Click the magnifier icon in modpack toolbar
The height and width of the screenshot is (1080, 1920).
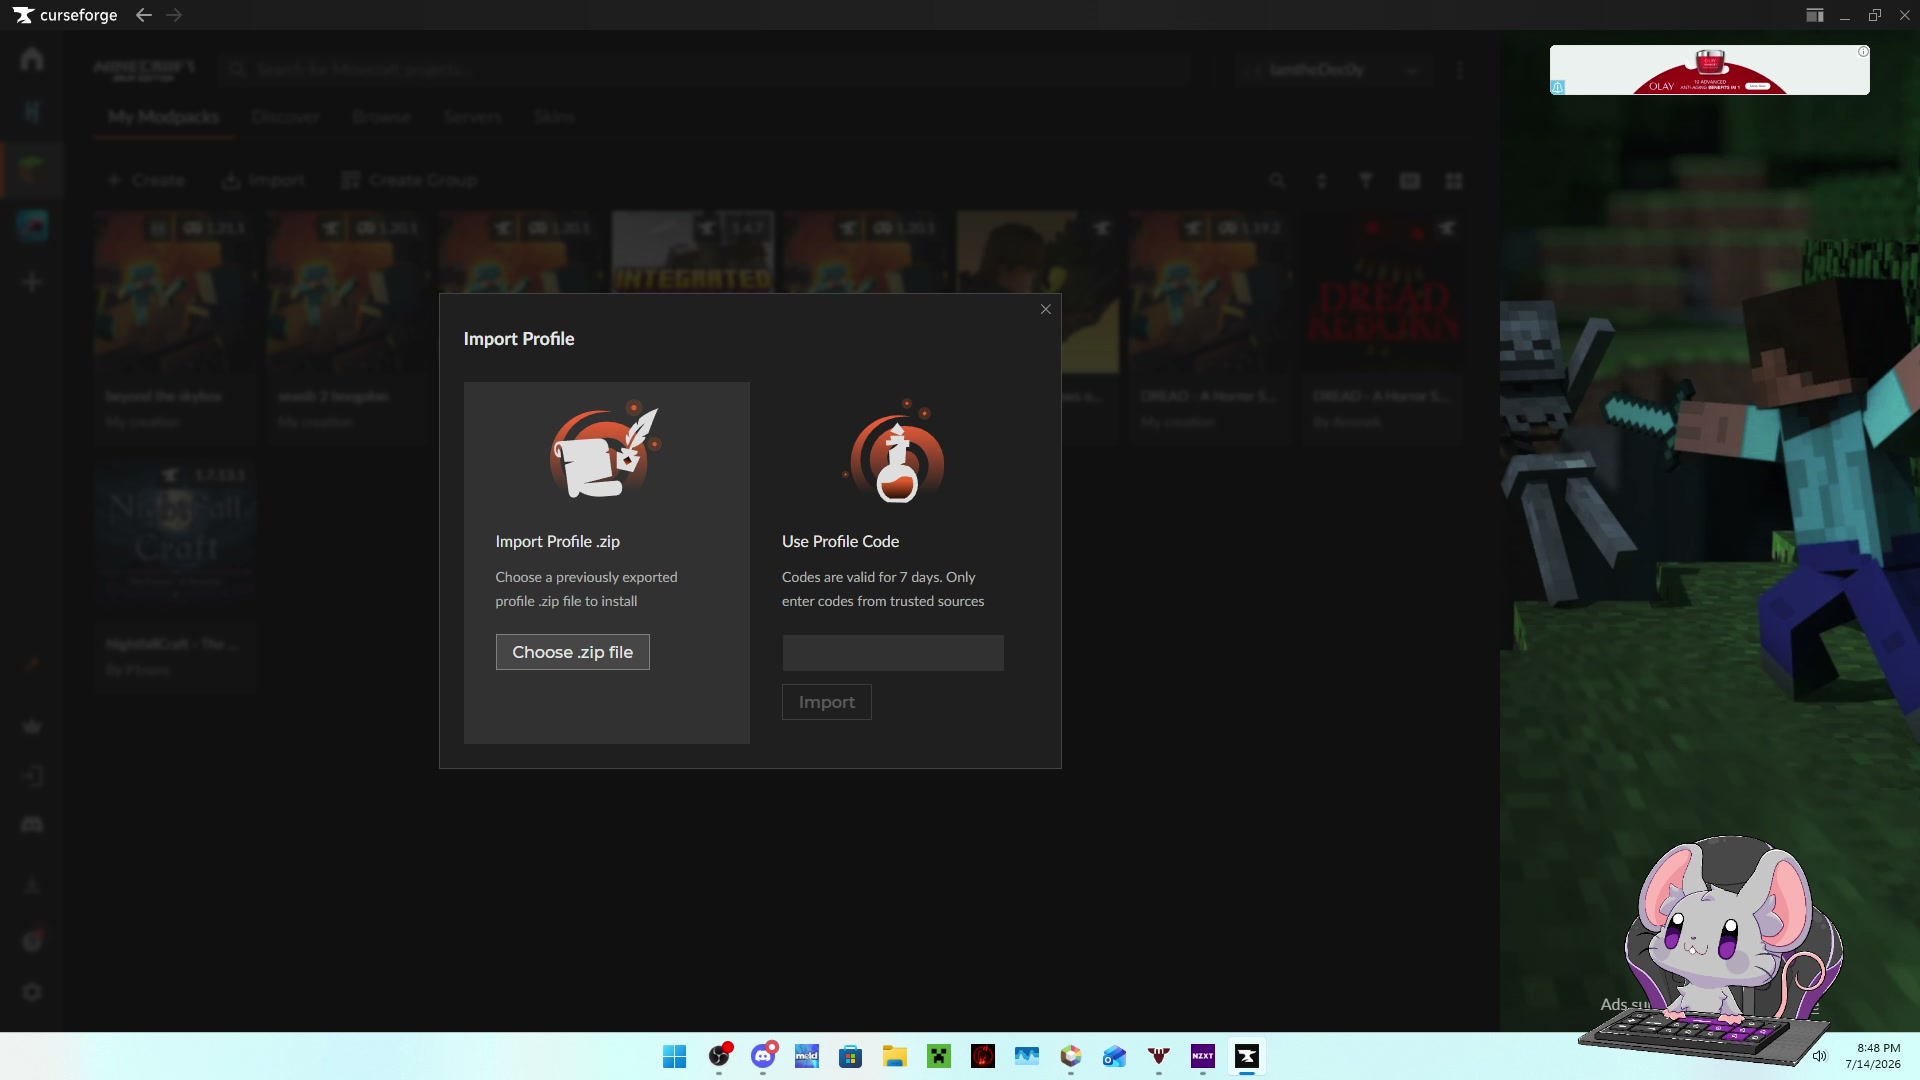pos(1277,181)
